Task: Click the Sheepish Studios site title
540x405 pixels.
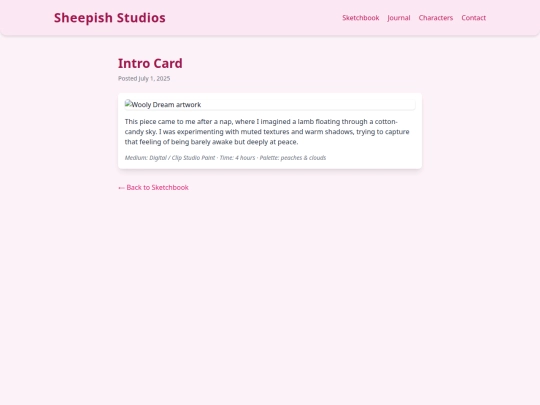Action: click(110, 18)
